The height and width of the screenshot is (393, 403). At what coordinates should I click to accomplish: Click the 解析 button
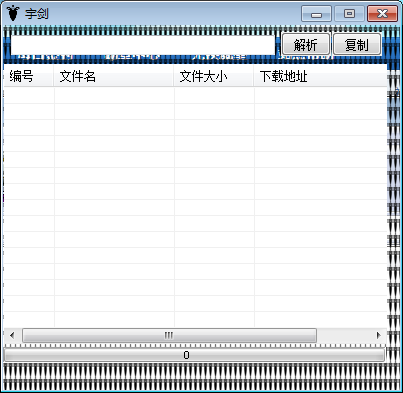click(x=306, y=44)
